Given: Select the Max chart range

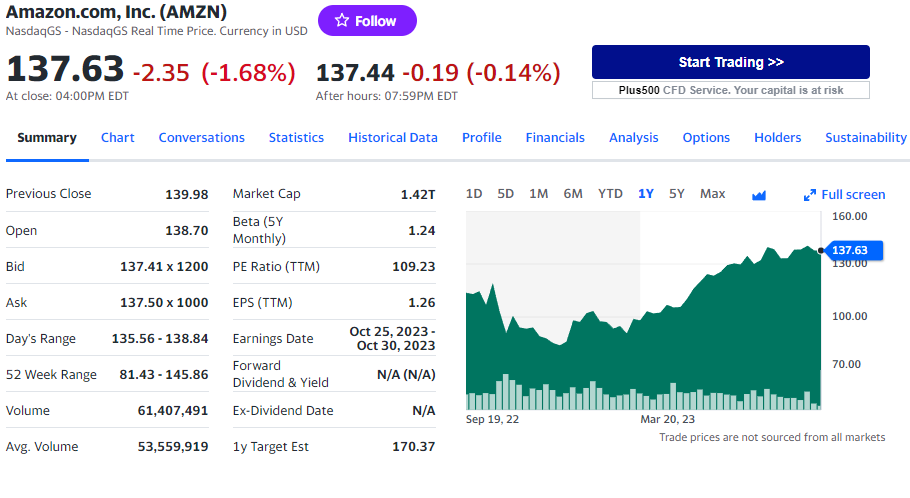Looking at the screenshot, I should (713, 194).
